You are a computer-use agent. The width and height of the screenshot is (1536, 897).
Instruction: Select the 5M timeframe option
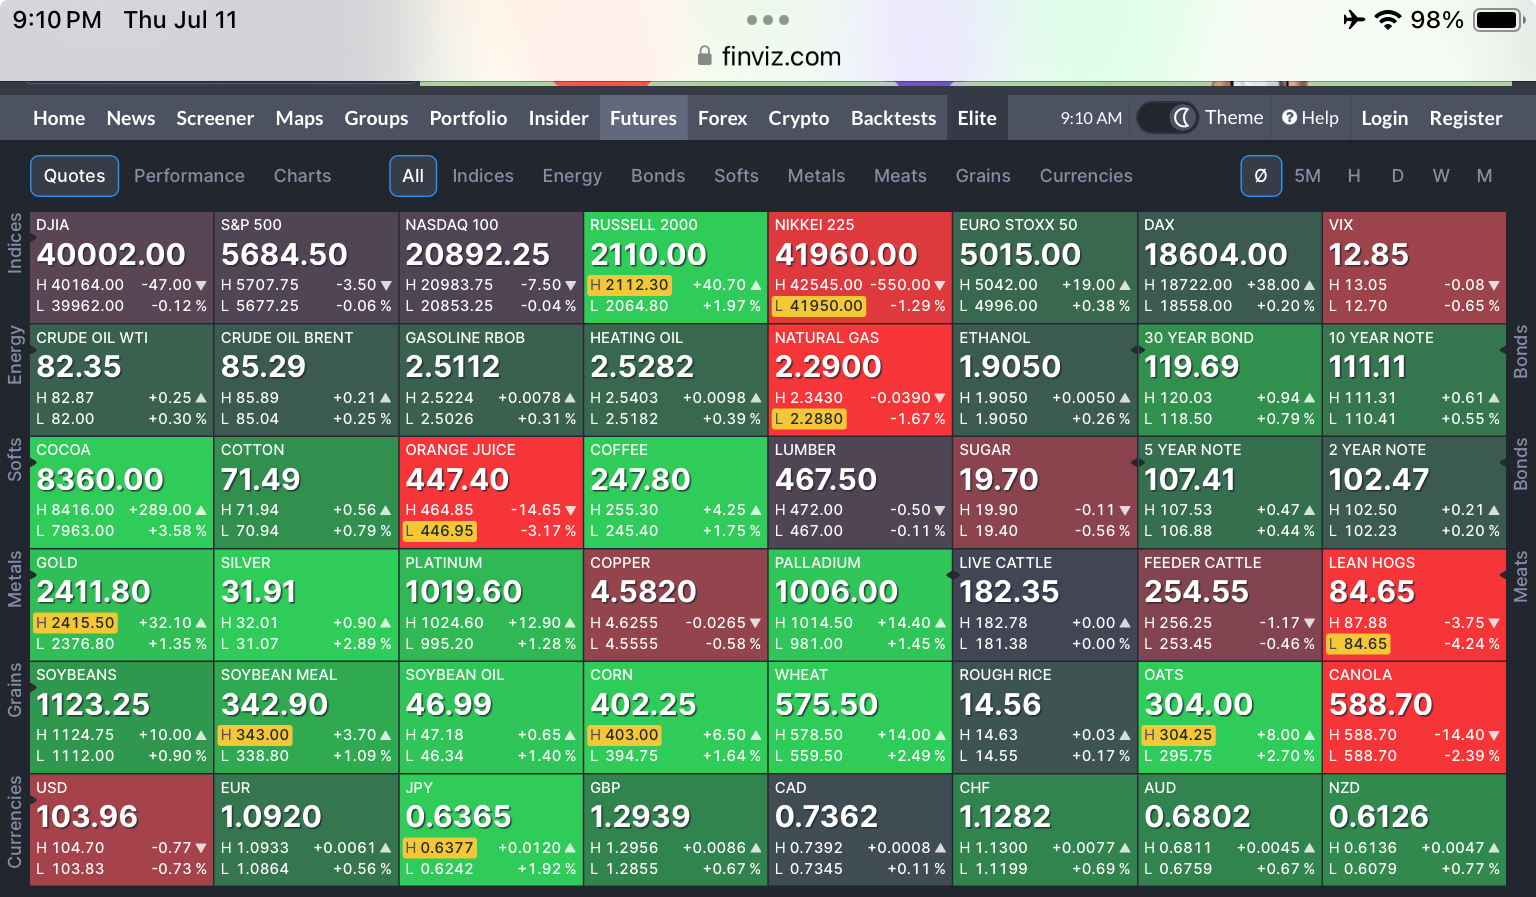point(1307,176)
